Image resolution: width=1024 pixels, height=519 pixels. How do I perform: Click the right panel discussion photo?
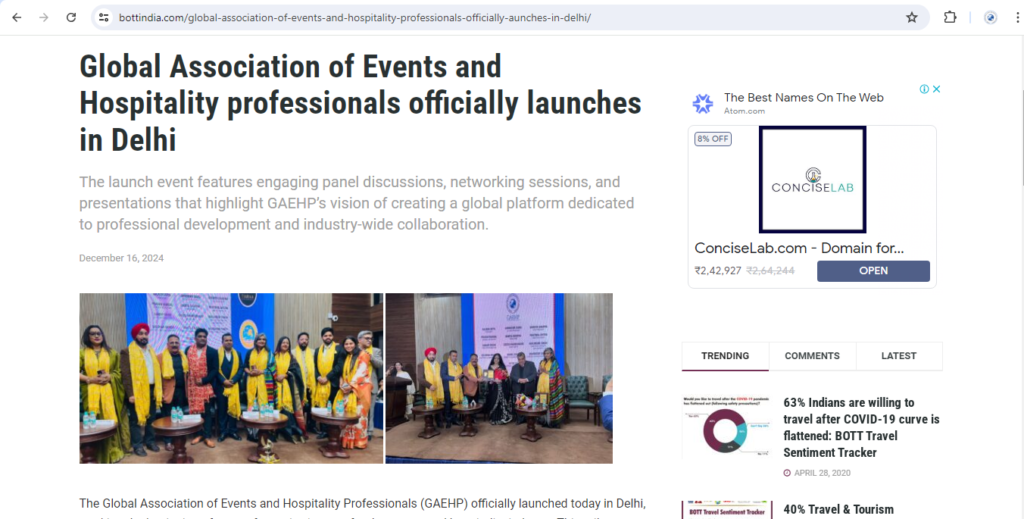[x=498, y=378]
